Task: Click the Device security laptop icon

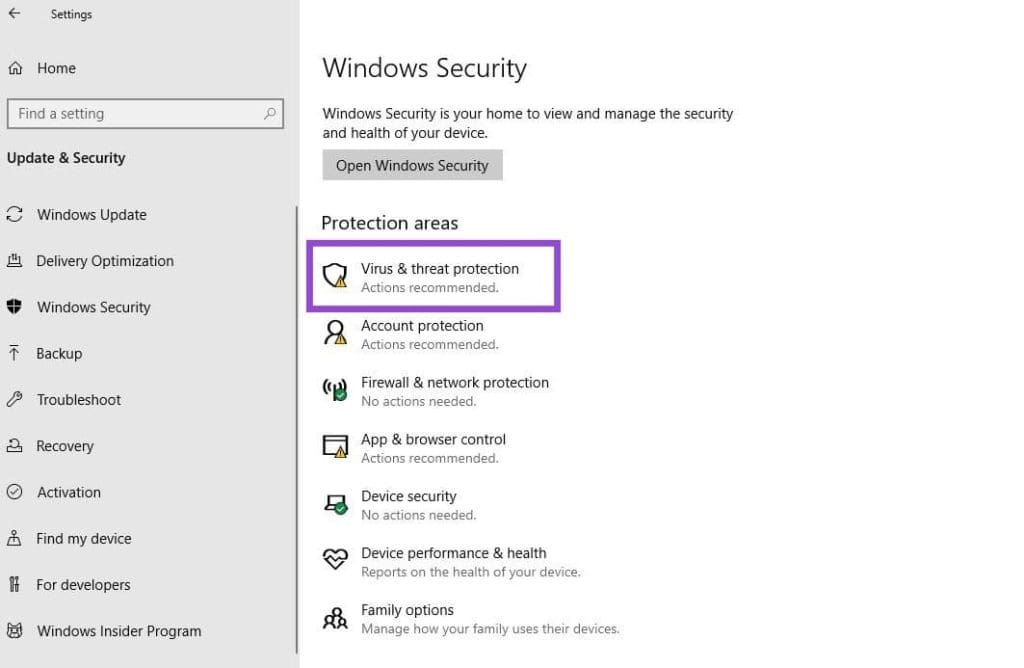Action: tap(335, 504)
